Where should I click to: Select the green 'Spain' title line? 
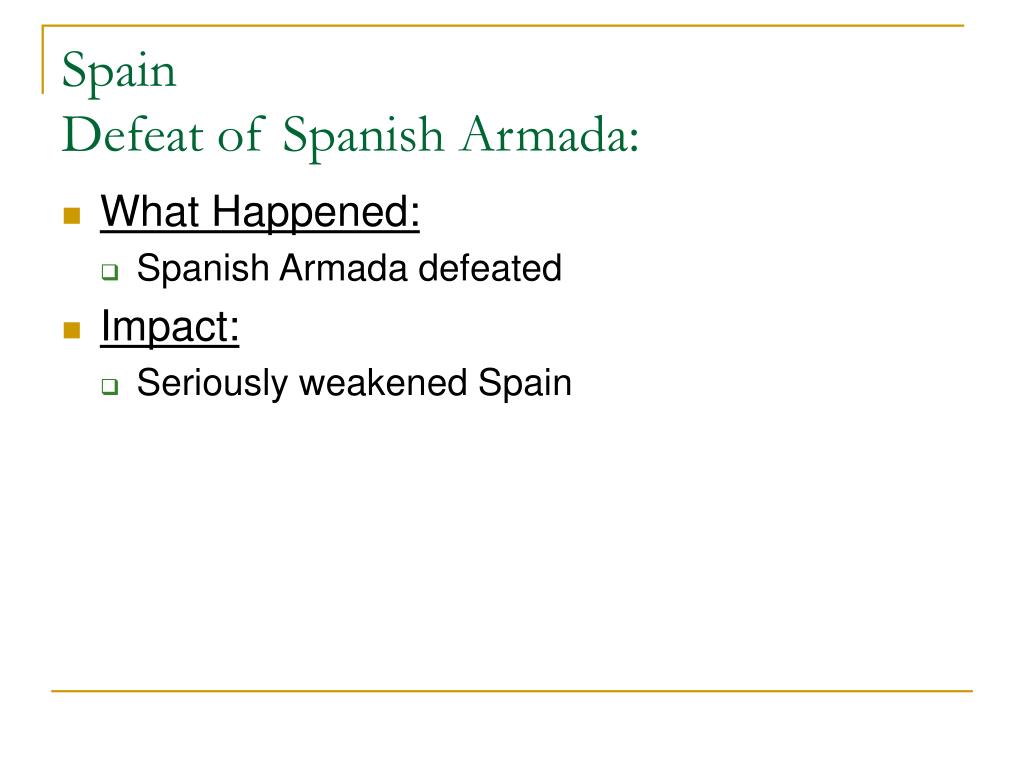click(x=119, y=72)
